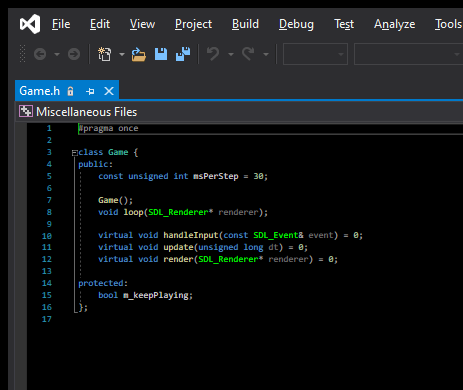Click the New Project icon
Screen dimensions: 463x390
[x=105, y=54]
